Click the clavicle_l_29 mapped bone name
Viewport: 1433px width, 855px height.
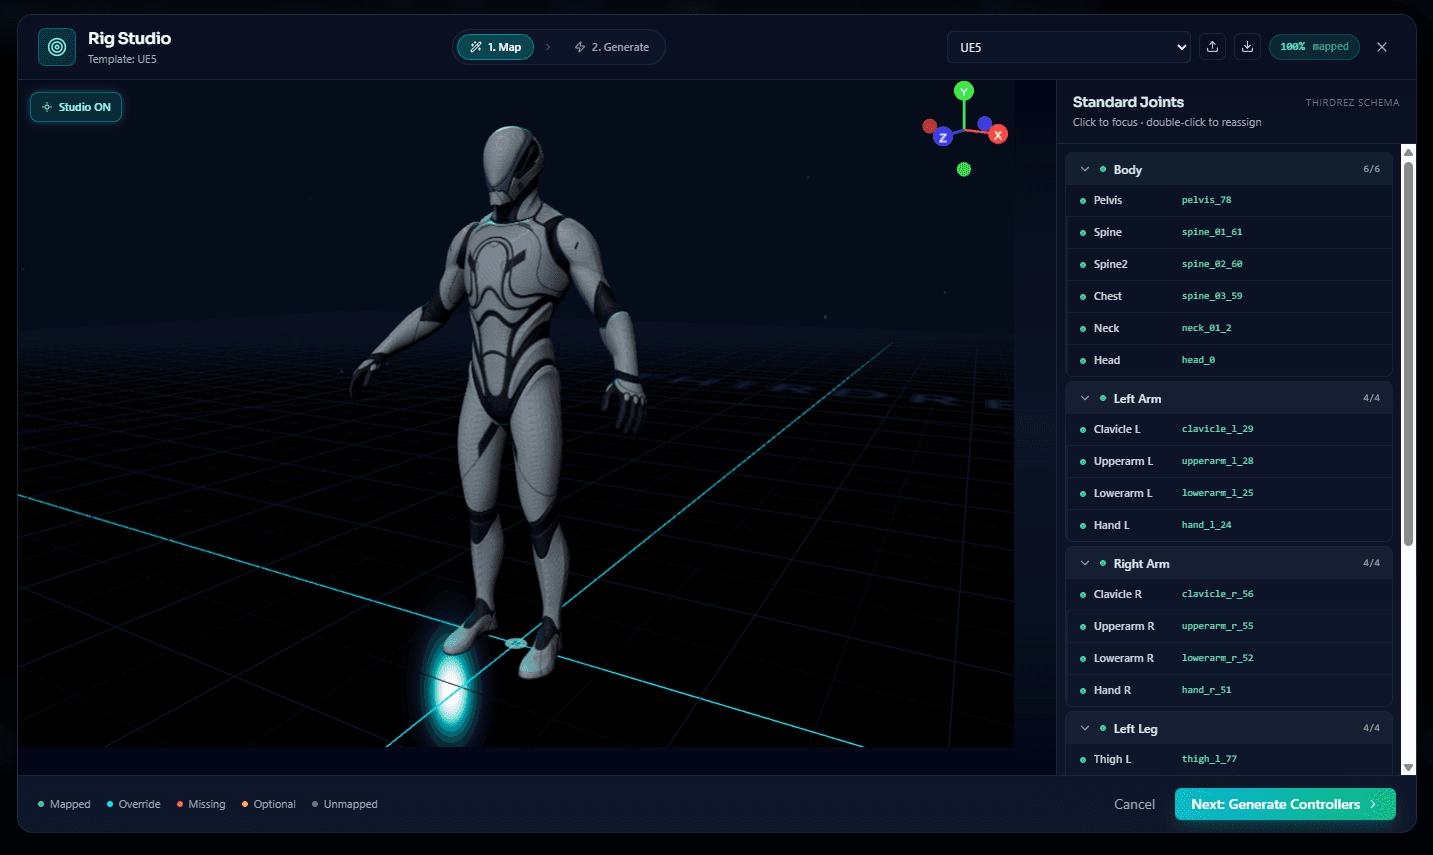tap(1217, 429)
